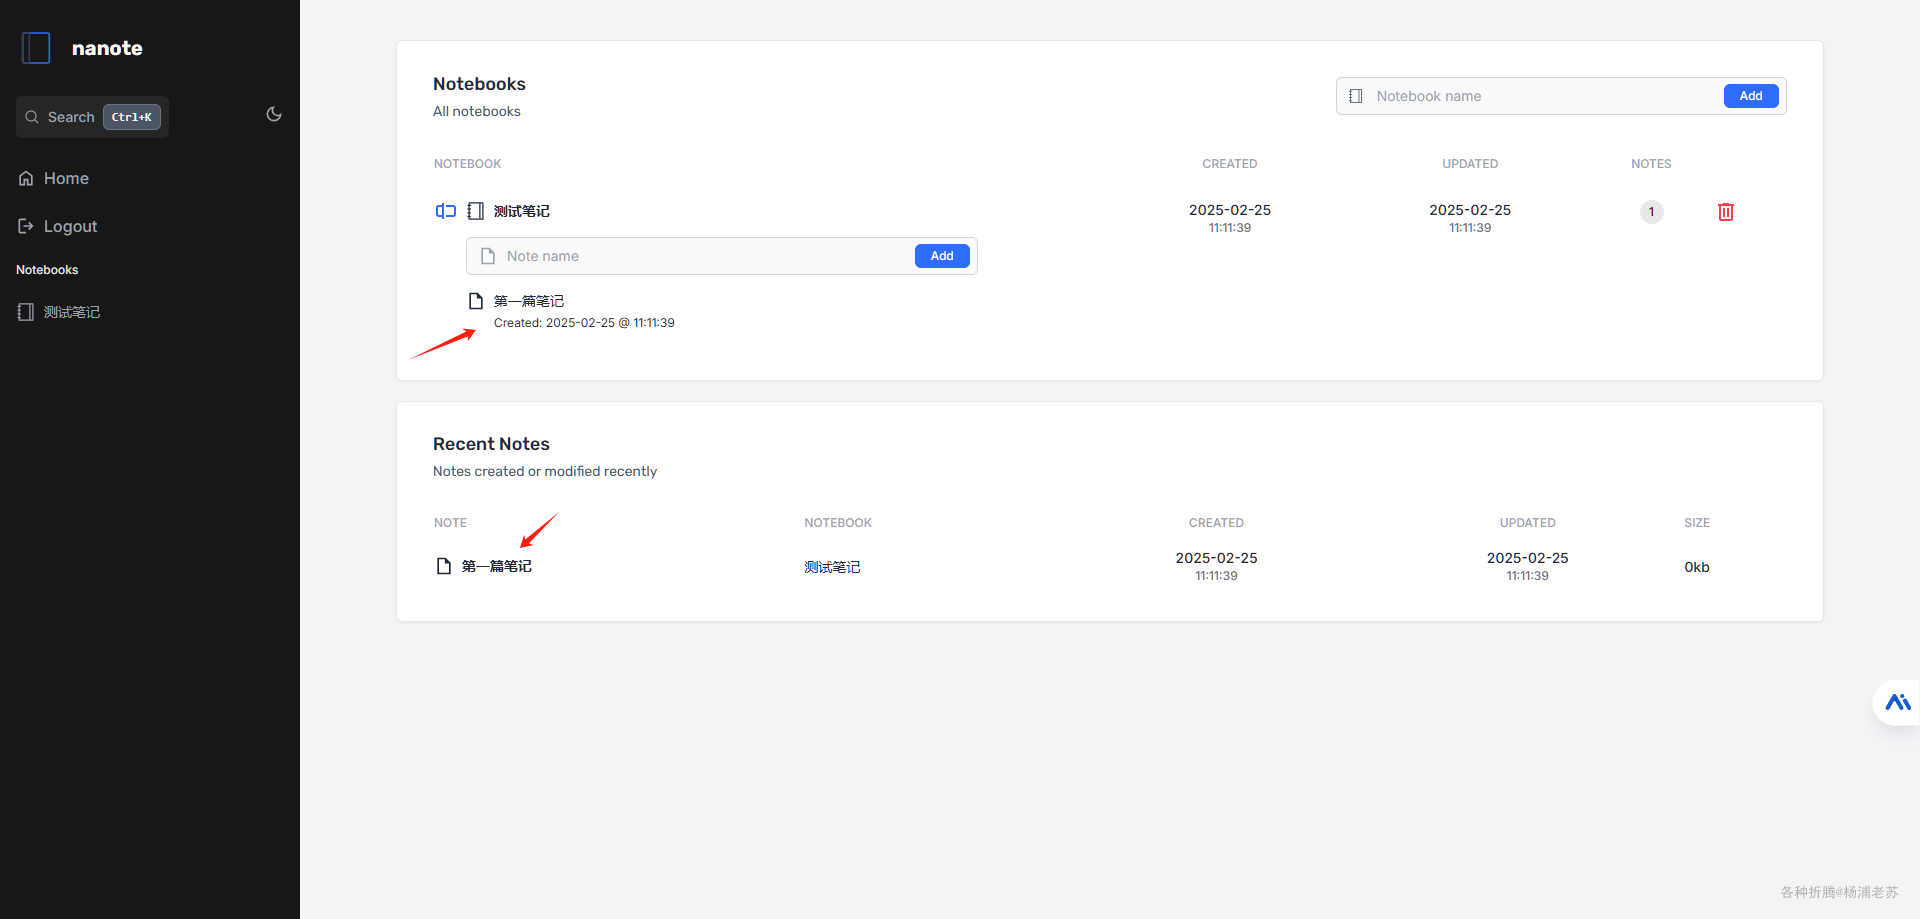Click the notes count badge showing 1
1920x919 pixels.
pos(1651,212)
